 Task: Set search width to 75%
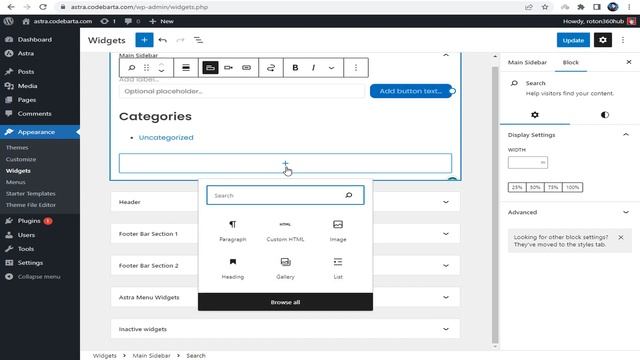pos(553,187)
